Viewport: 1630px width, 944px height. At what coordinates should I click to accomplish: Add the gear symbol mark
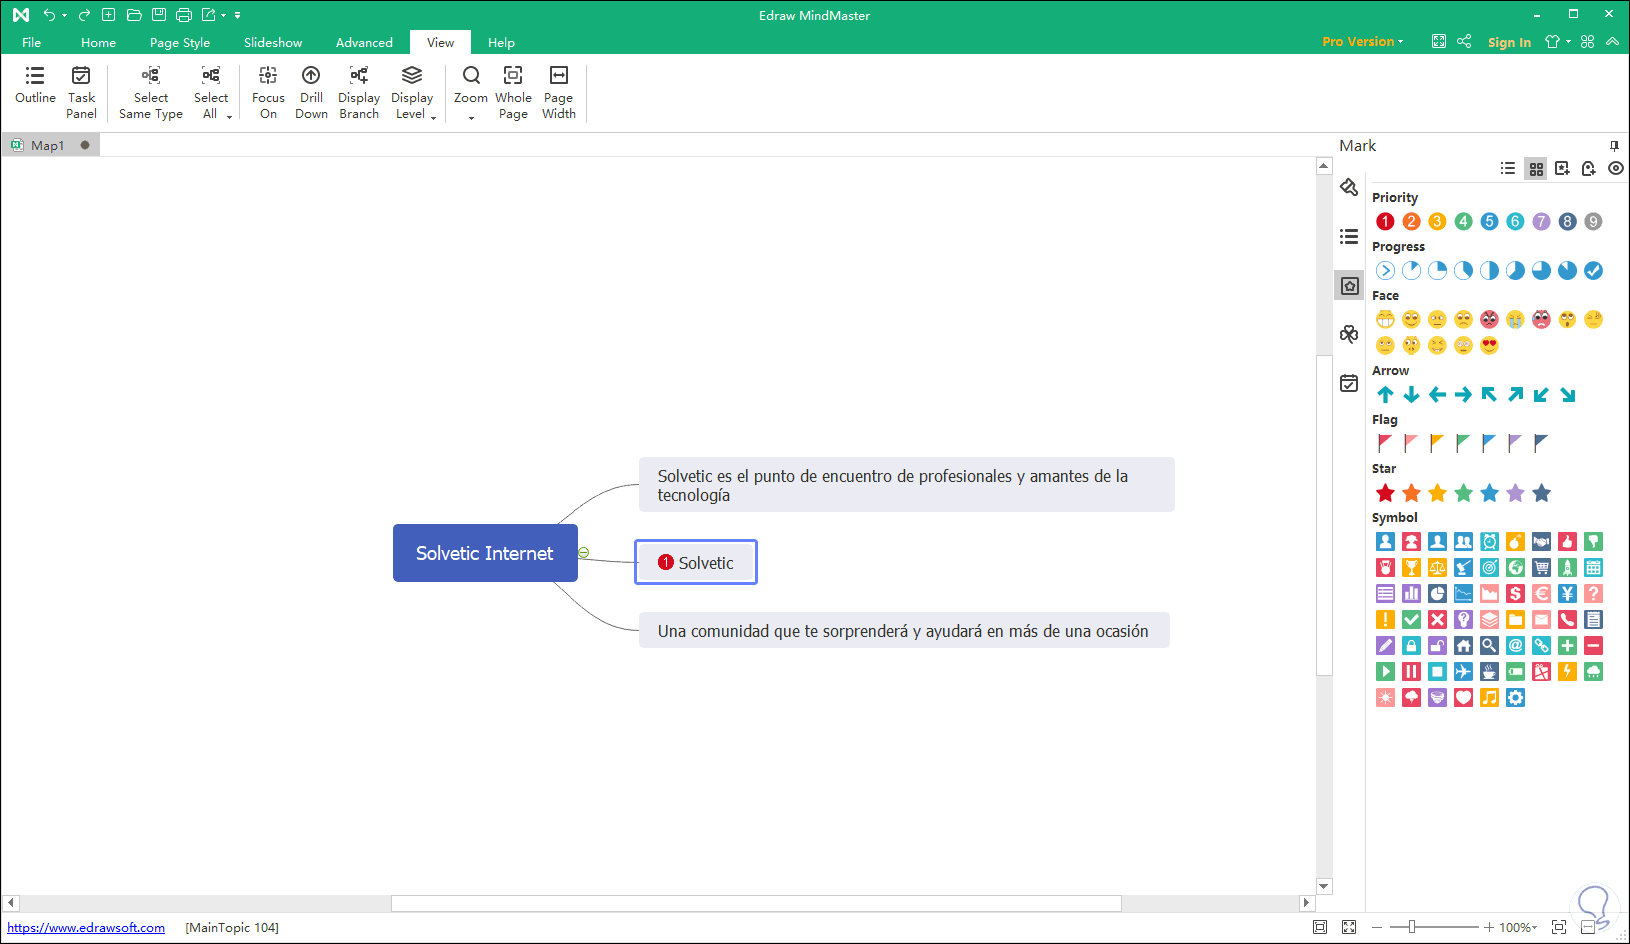[x=1515, y=698]
